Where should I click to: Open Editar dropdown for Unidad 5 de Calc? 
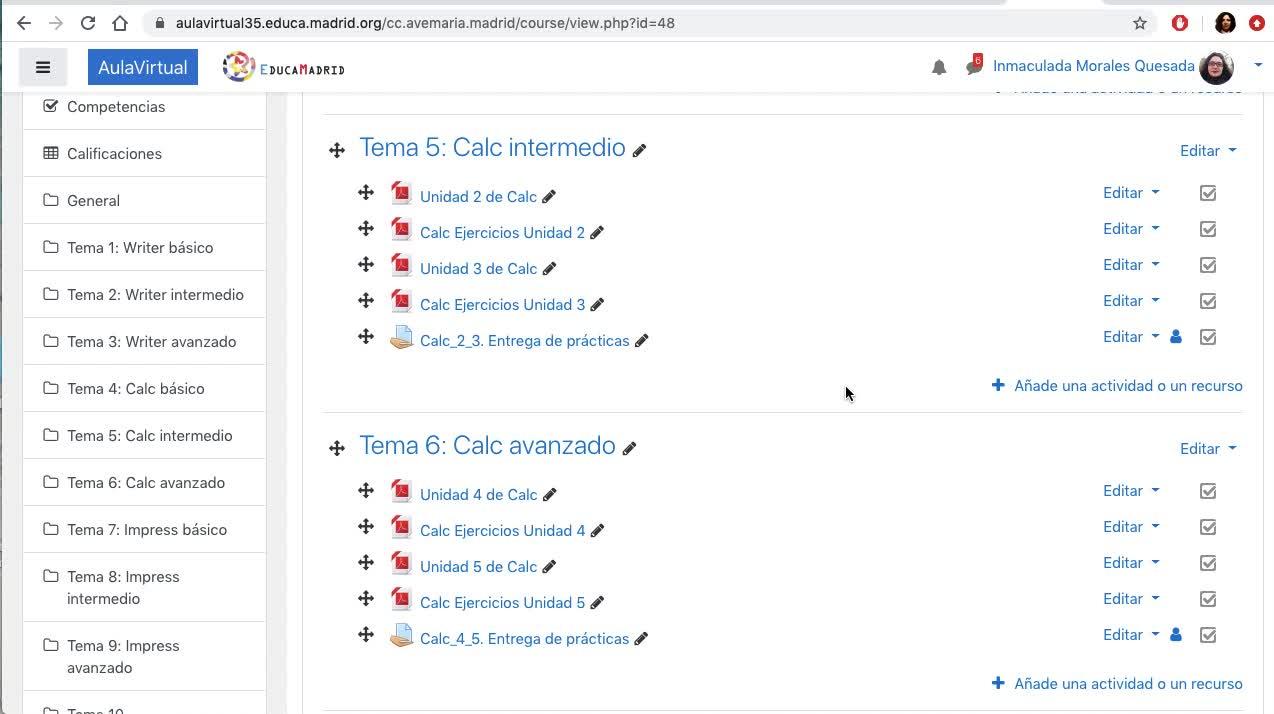[x=1131, y=563]
